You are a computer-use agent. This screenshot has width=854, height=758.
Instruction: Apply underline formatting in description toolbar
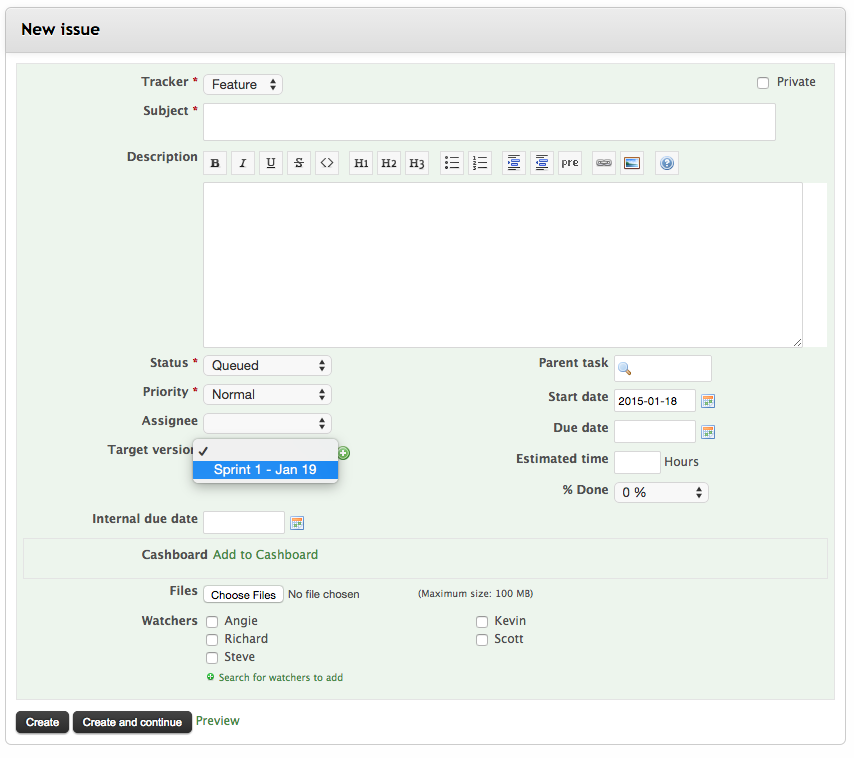(x=271, y=163)
